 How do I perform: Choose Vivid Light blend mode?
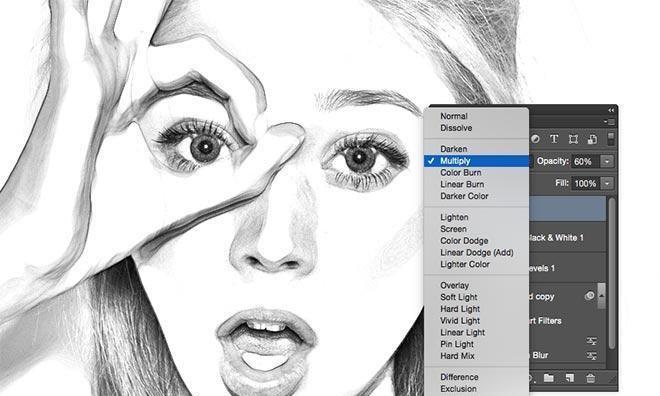coord(476,321)
